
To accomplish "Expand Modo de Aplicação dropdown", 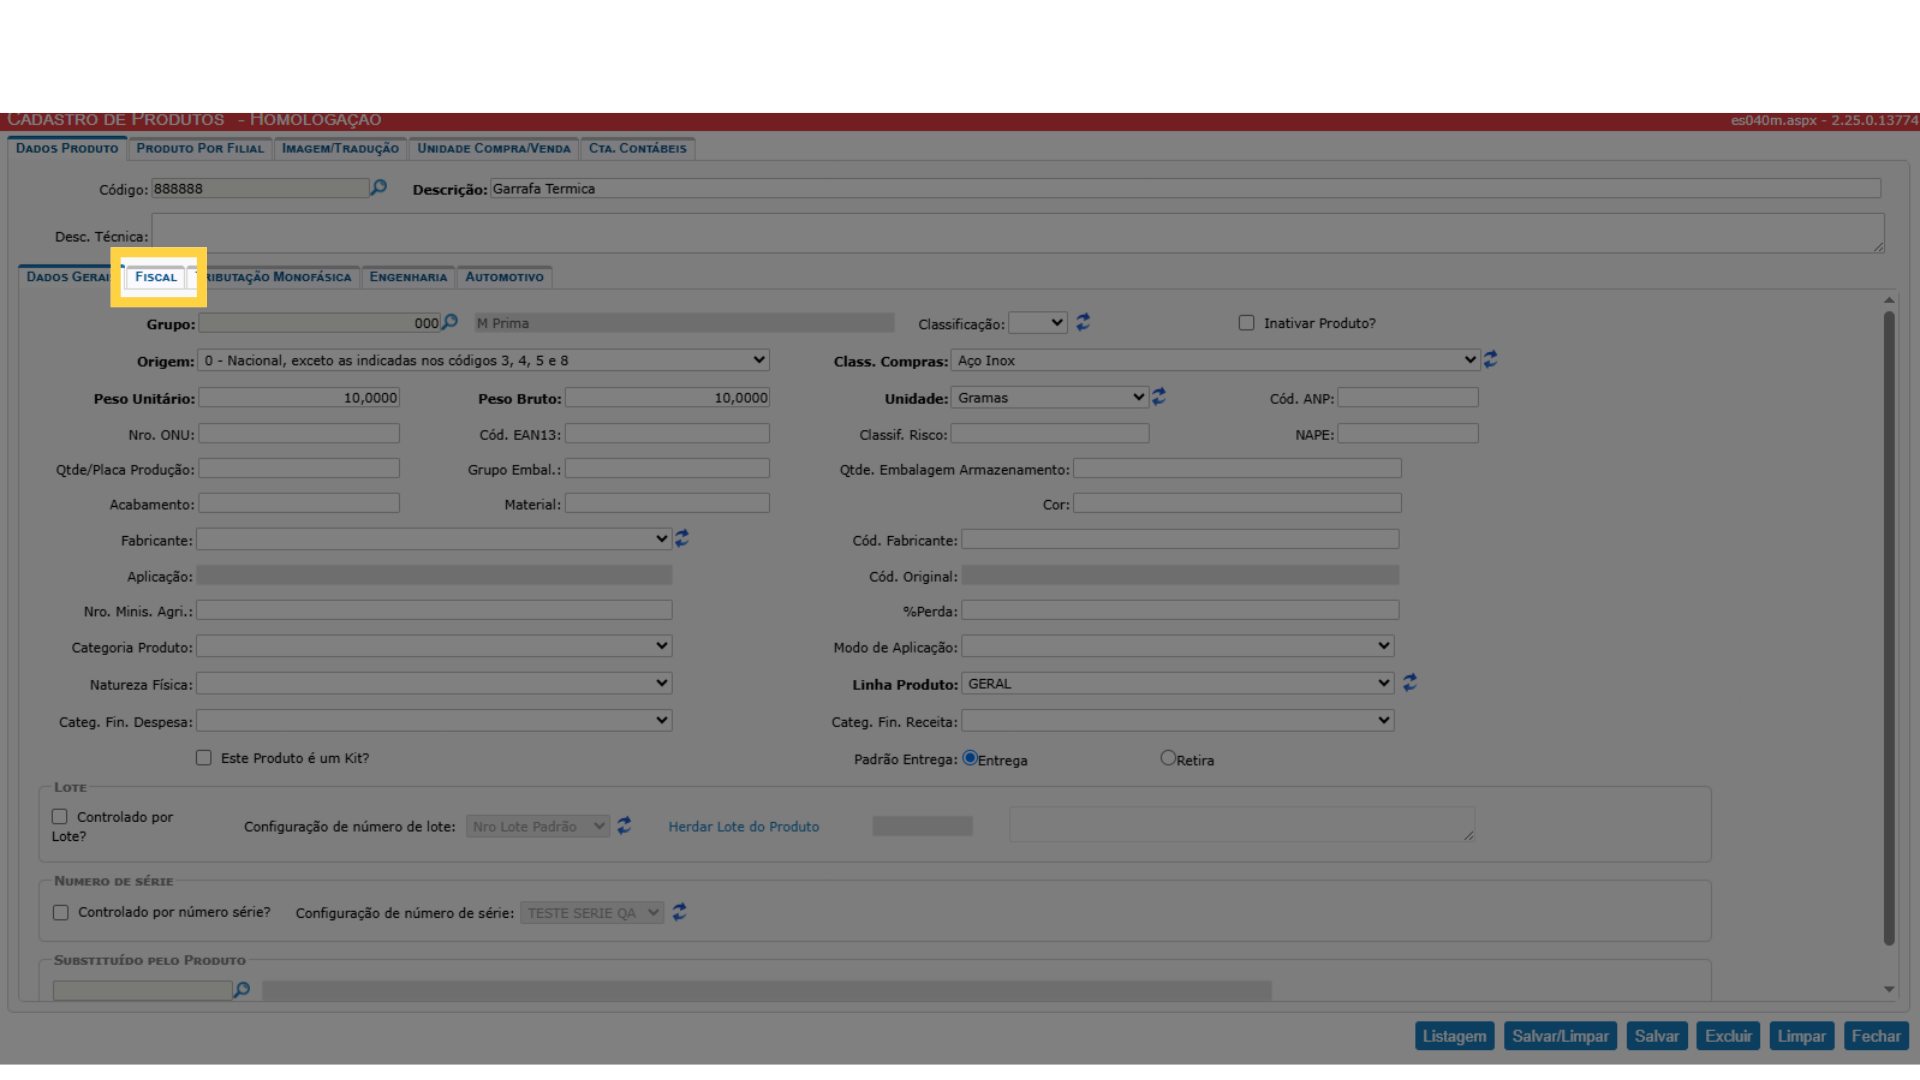I will 1178,646.
